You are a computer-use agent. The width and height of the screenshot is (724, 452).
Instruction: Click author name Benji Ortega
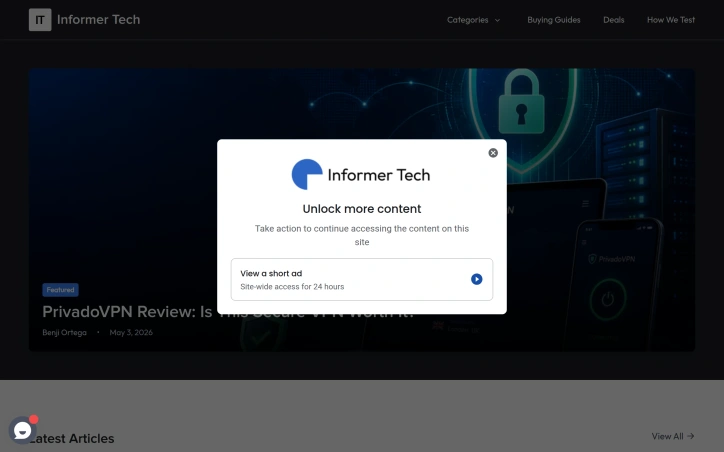pyautogui.click(x=65, y=332)
